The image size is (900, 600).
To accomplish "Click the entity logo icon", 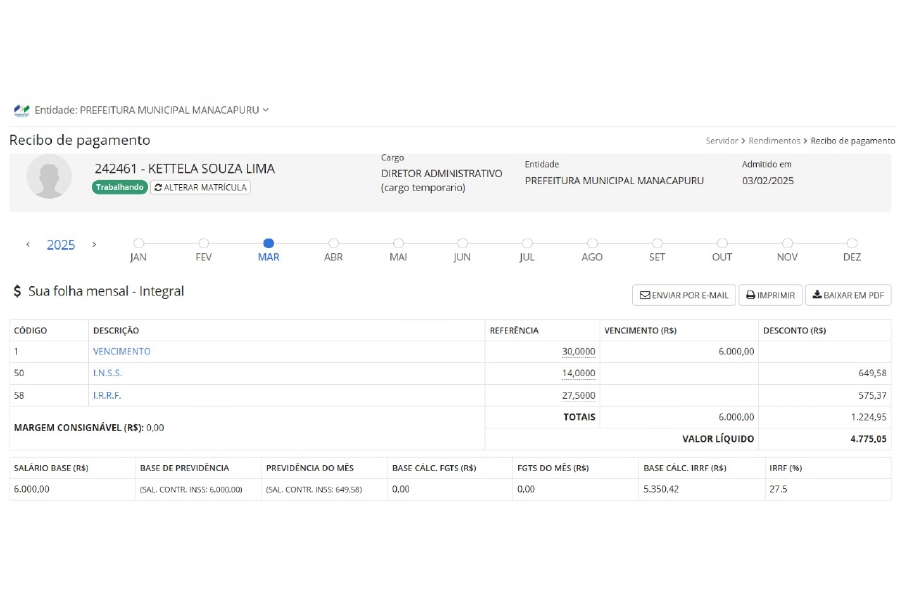I will tap(21, 110).
